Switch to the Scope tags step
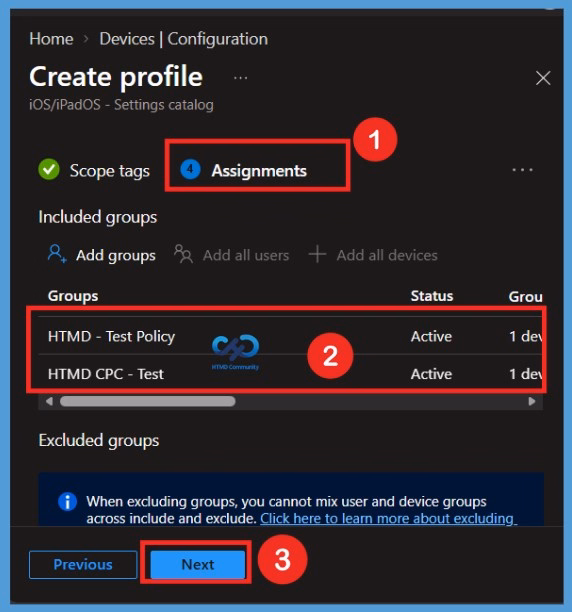 (x=94, y=171)
